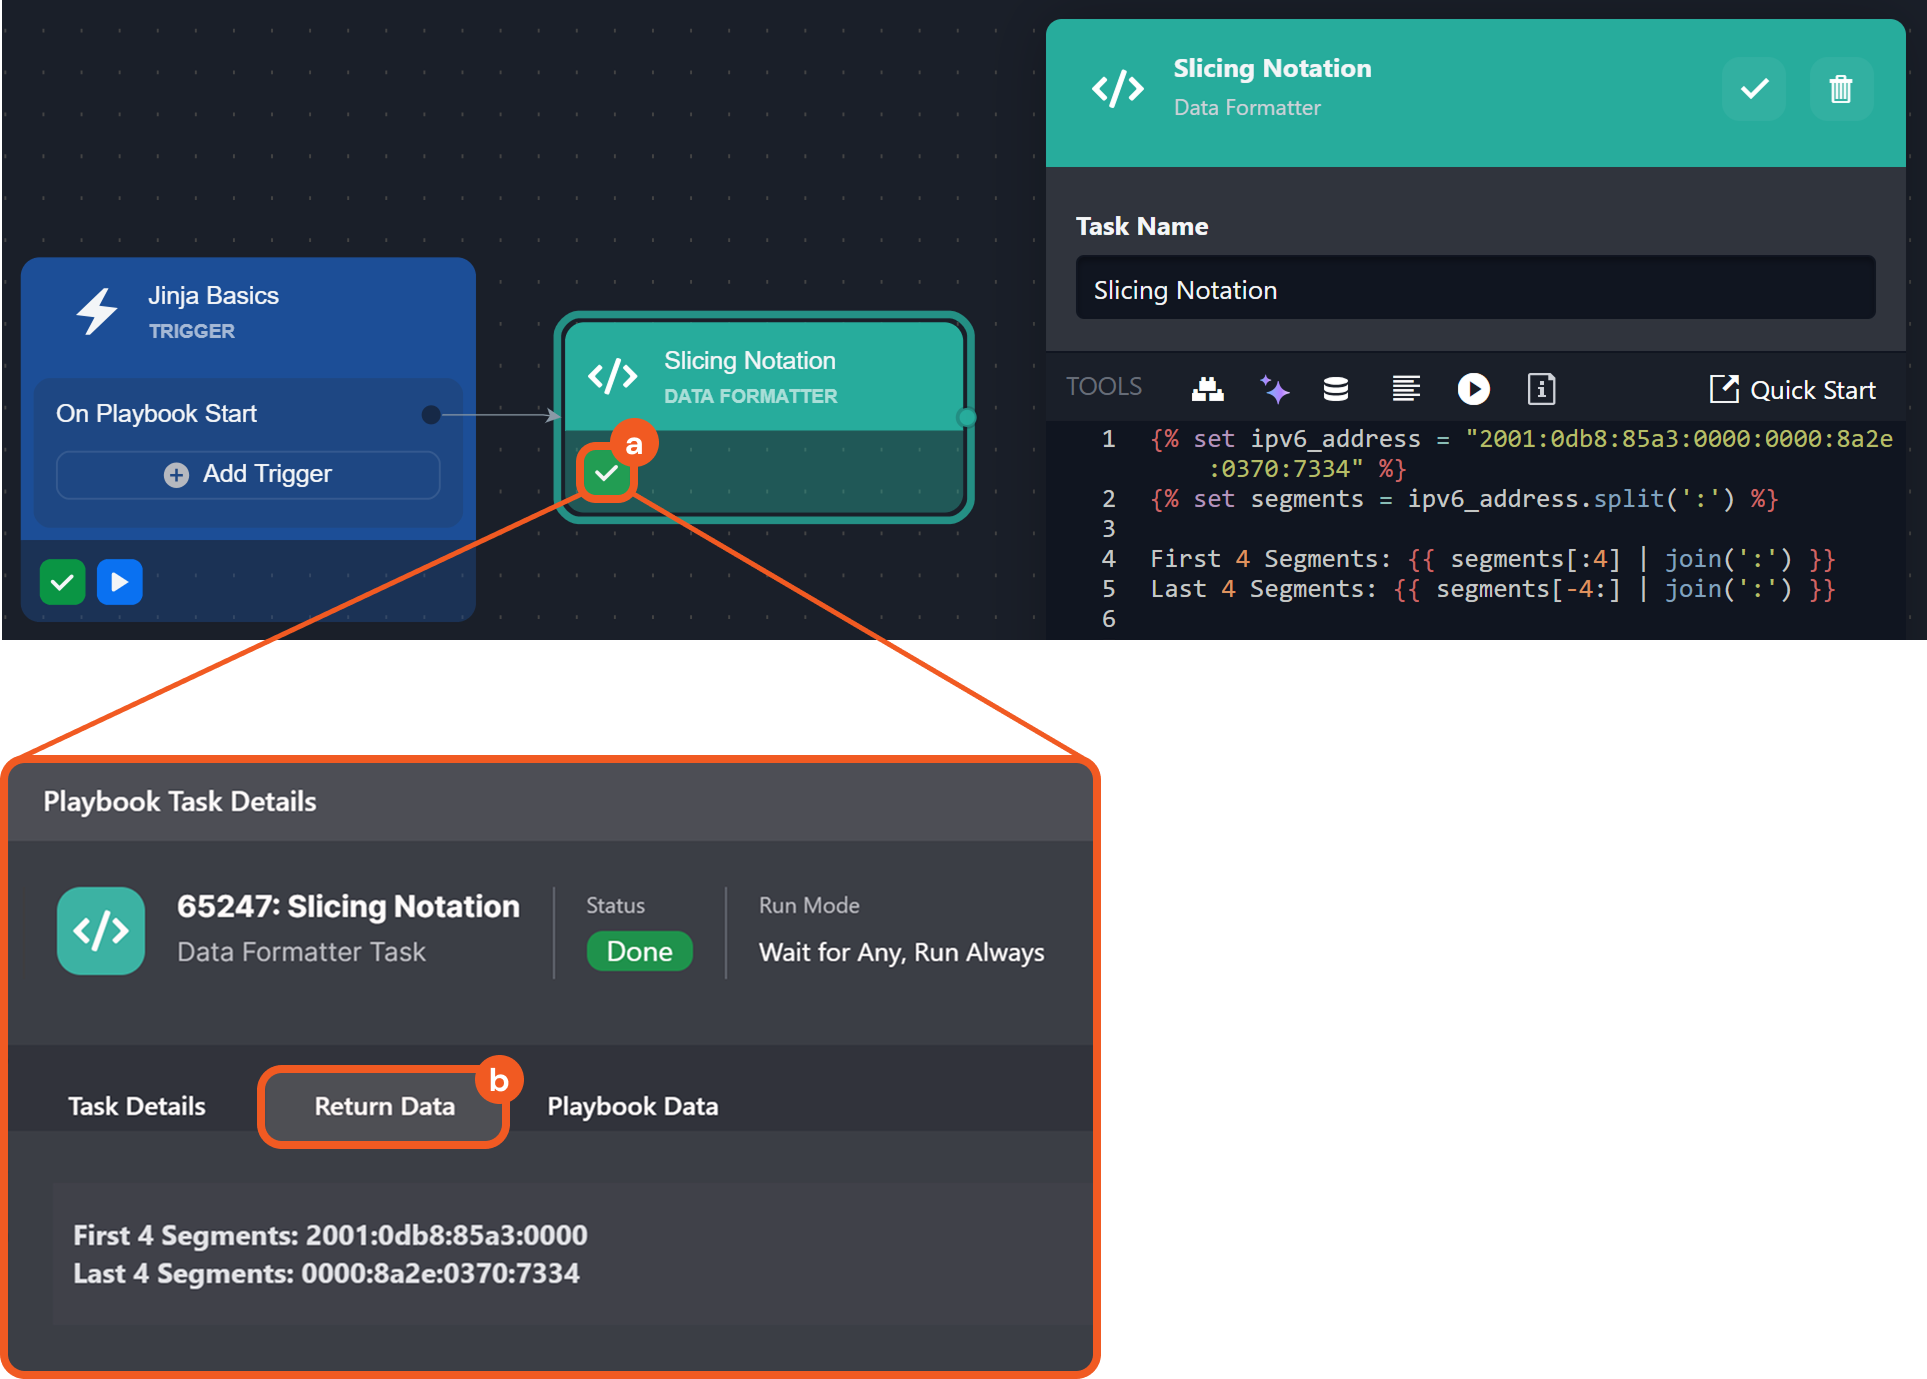Run the formatter with the play tool
This screenshot has height=1379, width=1927.
pos(1473,389)
